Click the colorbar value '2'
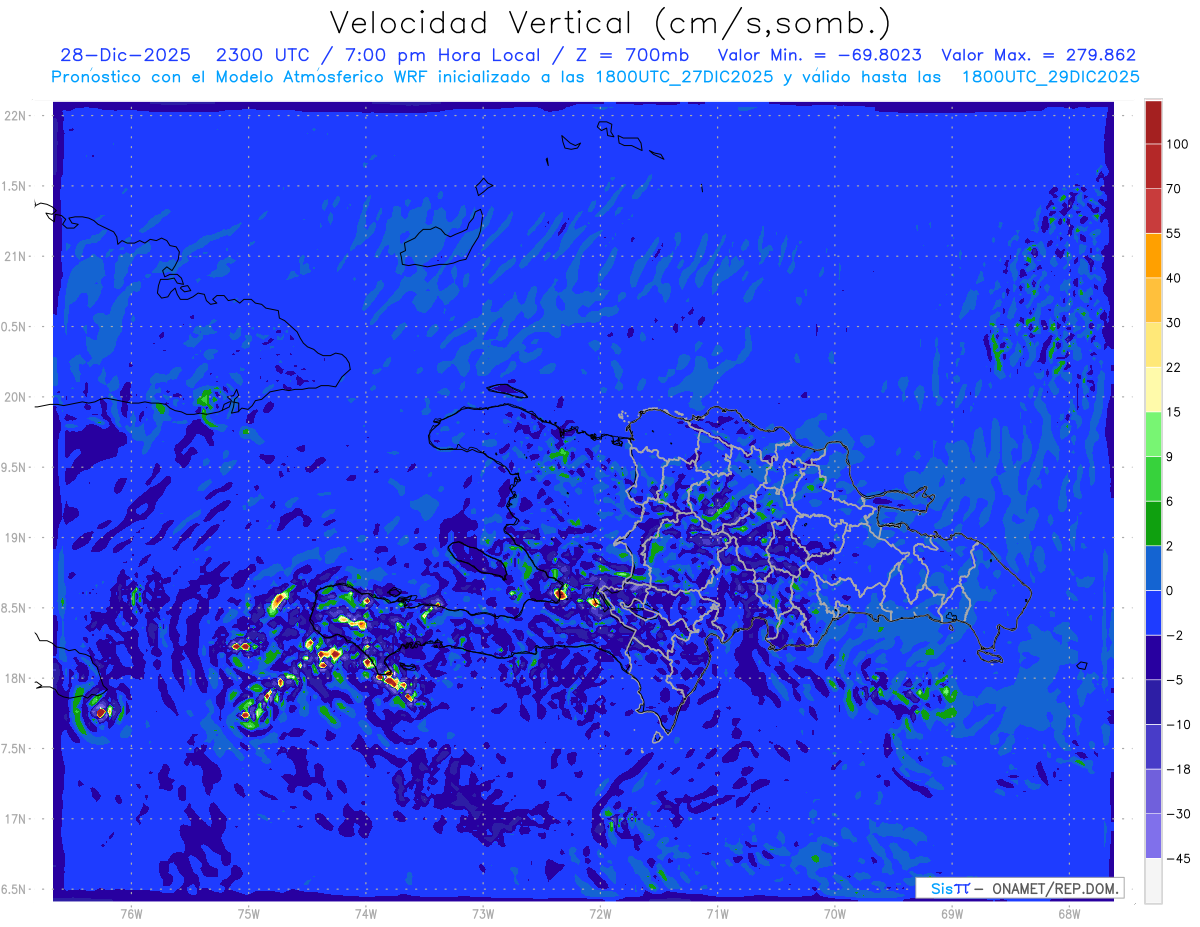1200x927 pixels. 1171,546
